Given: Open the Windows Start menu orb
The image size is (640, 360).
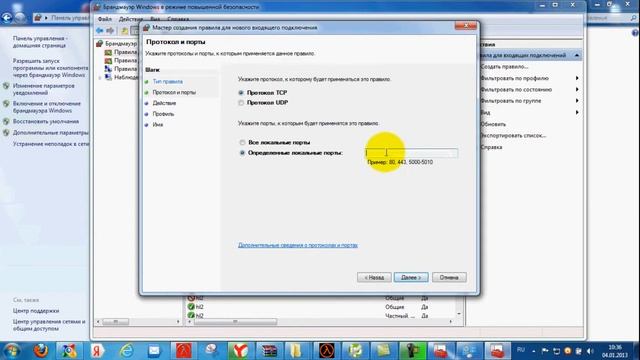Looking at the screenshot, I should click(x=11, y=351).
